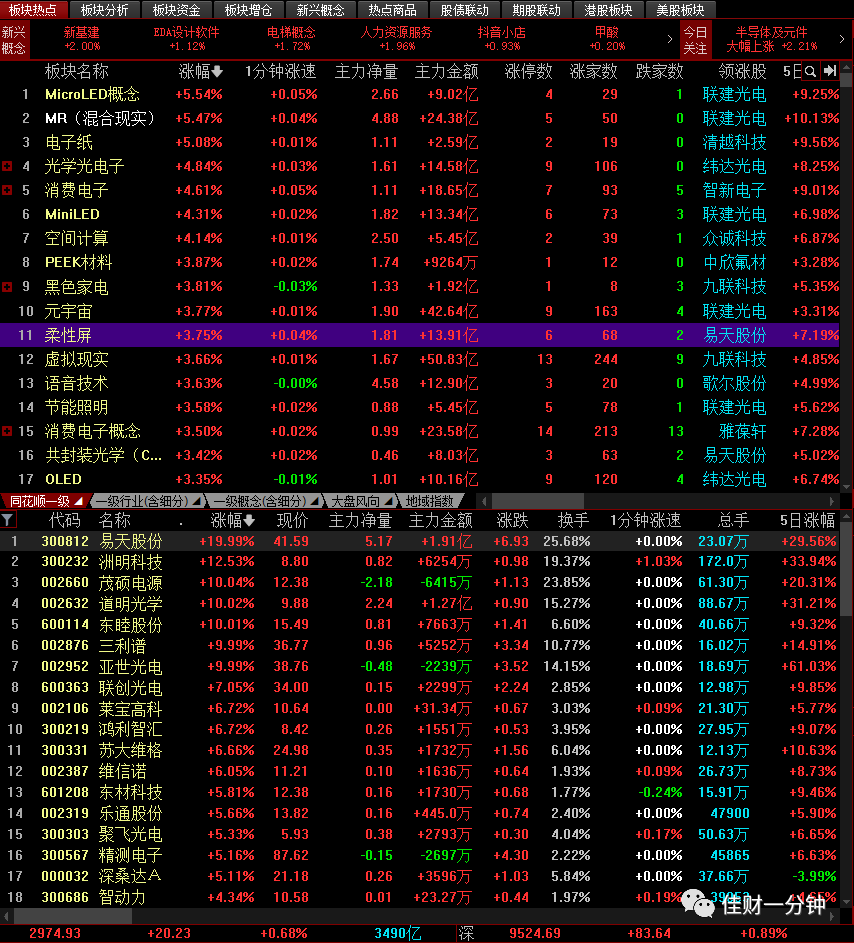The image size is (854, 943).
Task: Select the MicroLED概念 sector row
Action: coord(420,94)
